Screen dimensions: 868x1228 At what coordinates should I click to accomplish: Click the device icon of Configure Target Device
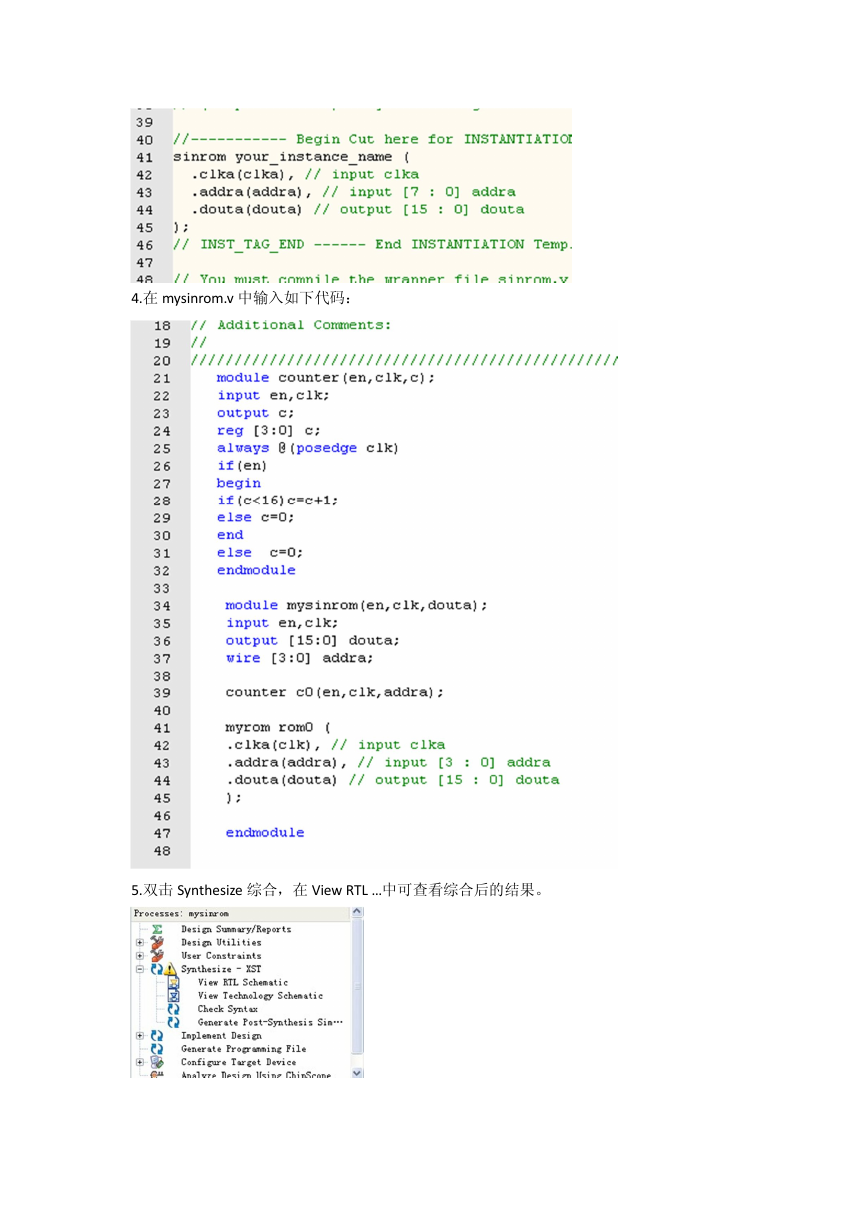(157, 1062)
